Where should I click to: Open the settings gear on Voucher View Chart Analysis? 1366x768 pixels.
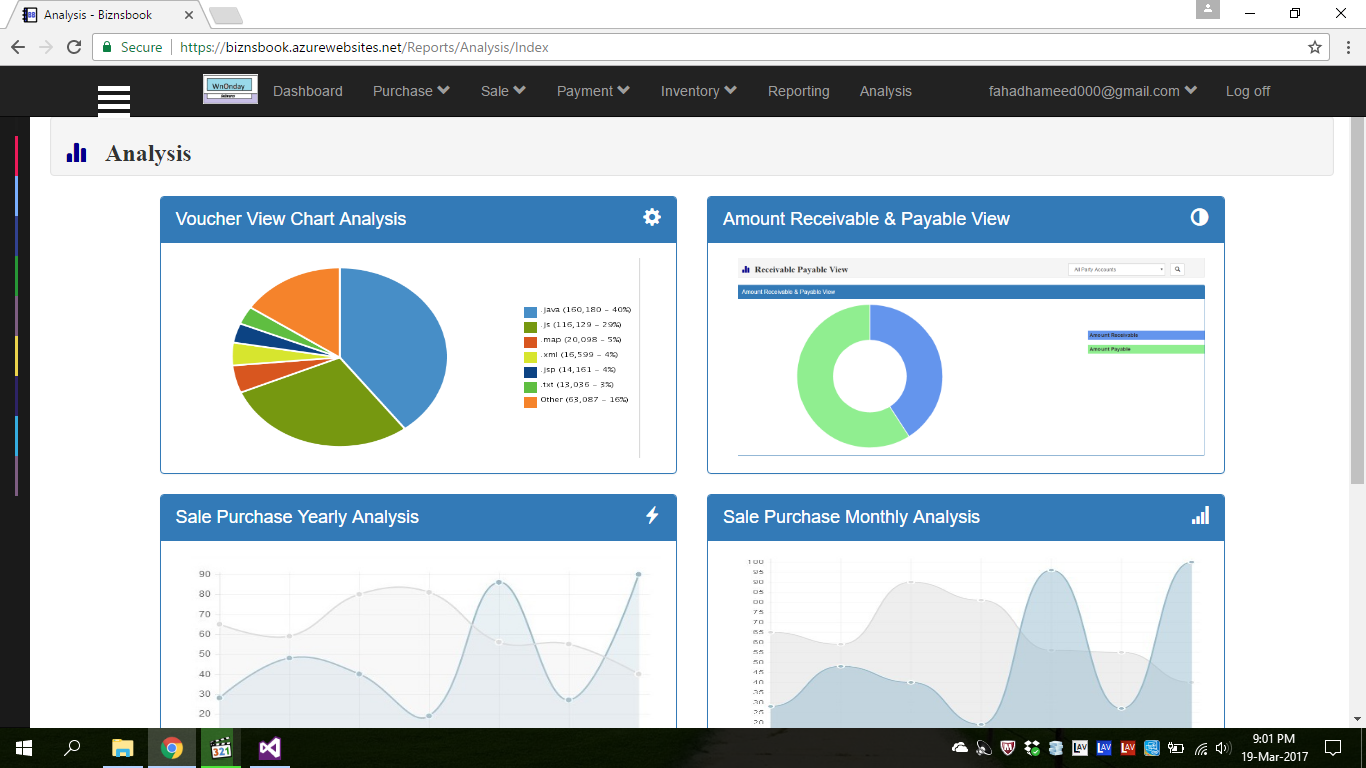point(652,217)
